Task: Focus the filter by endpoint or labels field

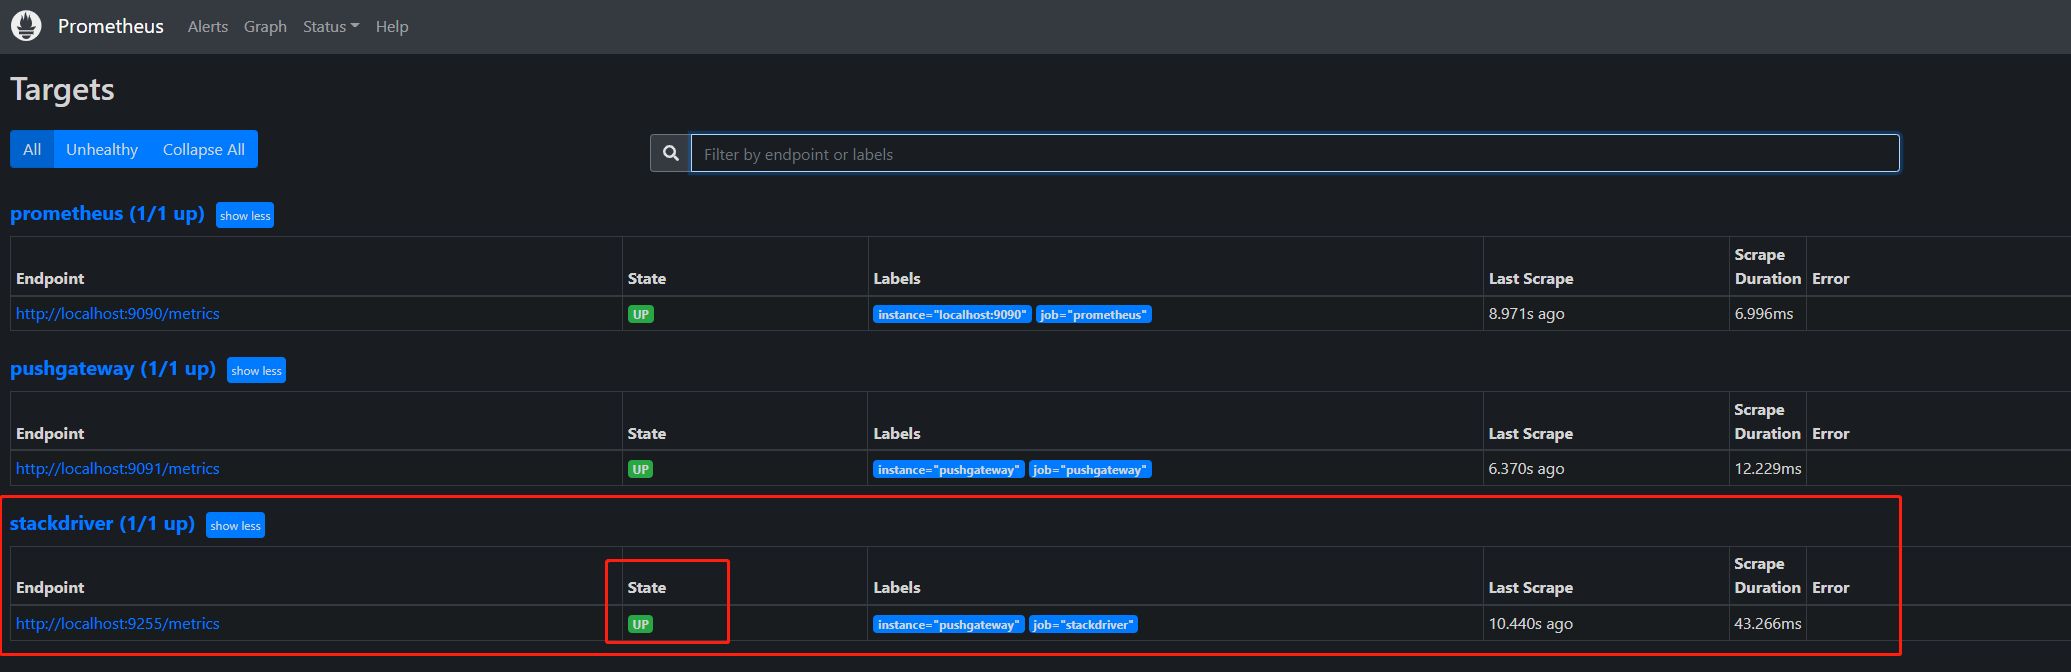Action: coord(1295,153)
